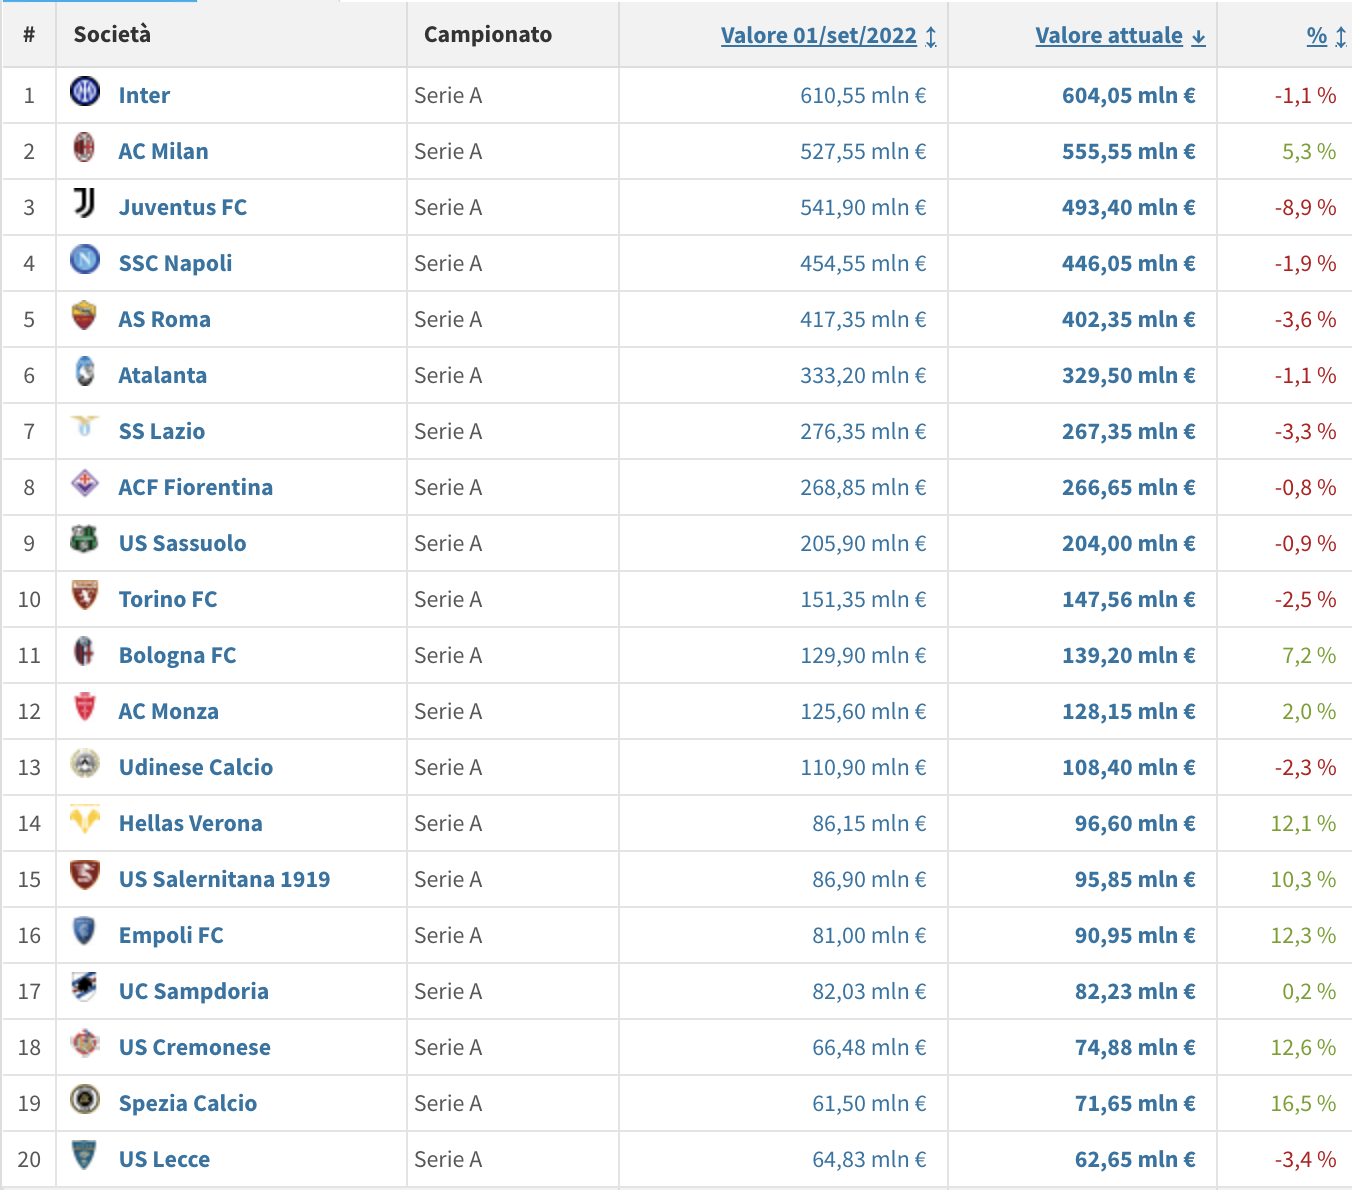Click the US Salernitana 1919 crest icon

click(85, 875)
